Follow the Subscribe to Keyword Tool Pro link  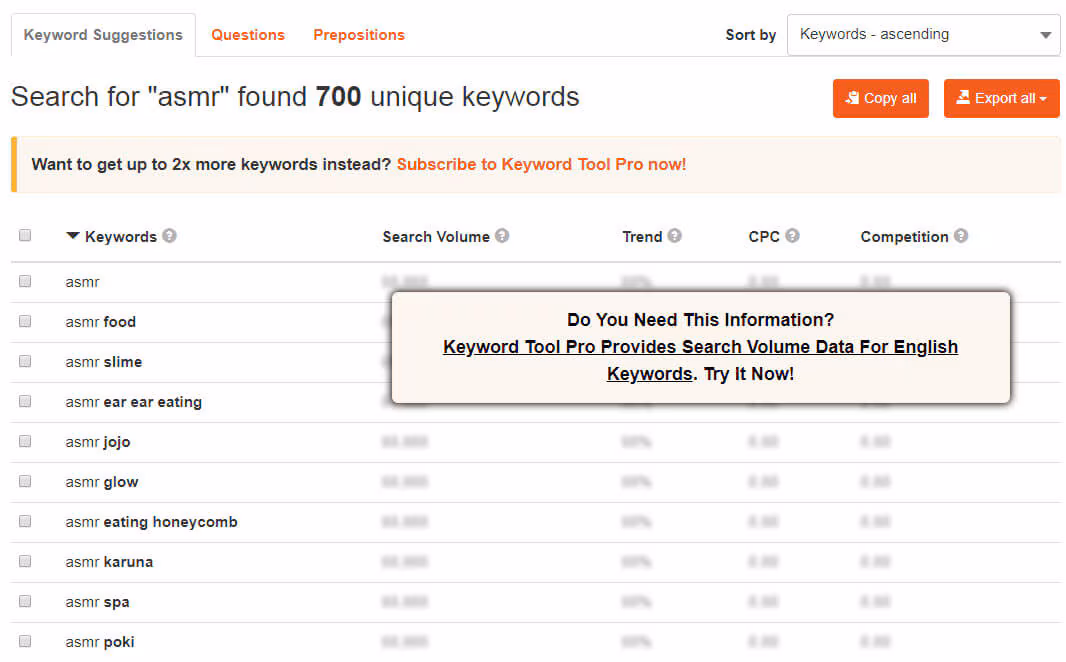pyautogui.click(x=541, y=164)
